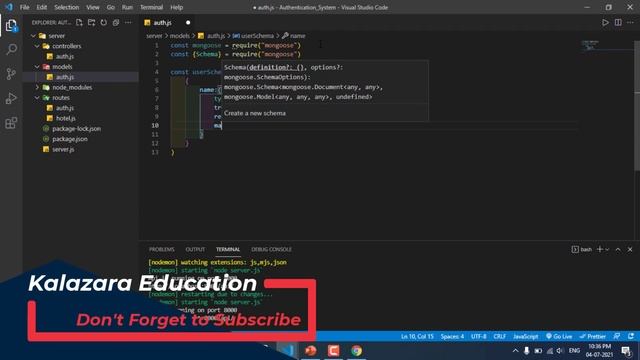Open server.js file
The height and width of the screenshot is (360, 640).
click(x=63, y=149)
